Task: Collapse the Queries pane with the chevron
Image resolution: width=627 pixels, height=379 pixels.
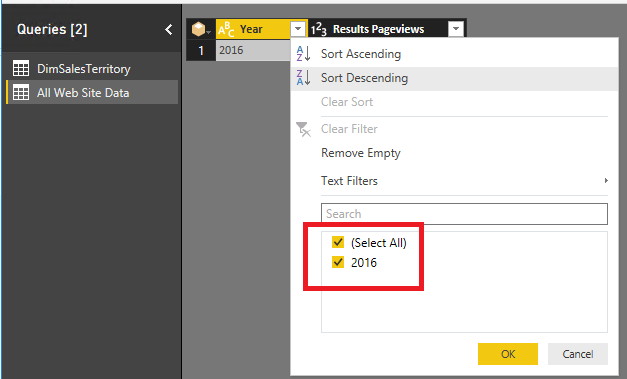Action: 169,29
